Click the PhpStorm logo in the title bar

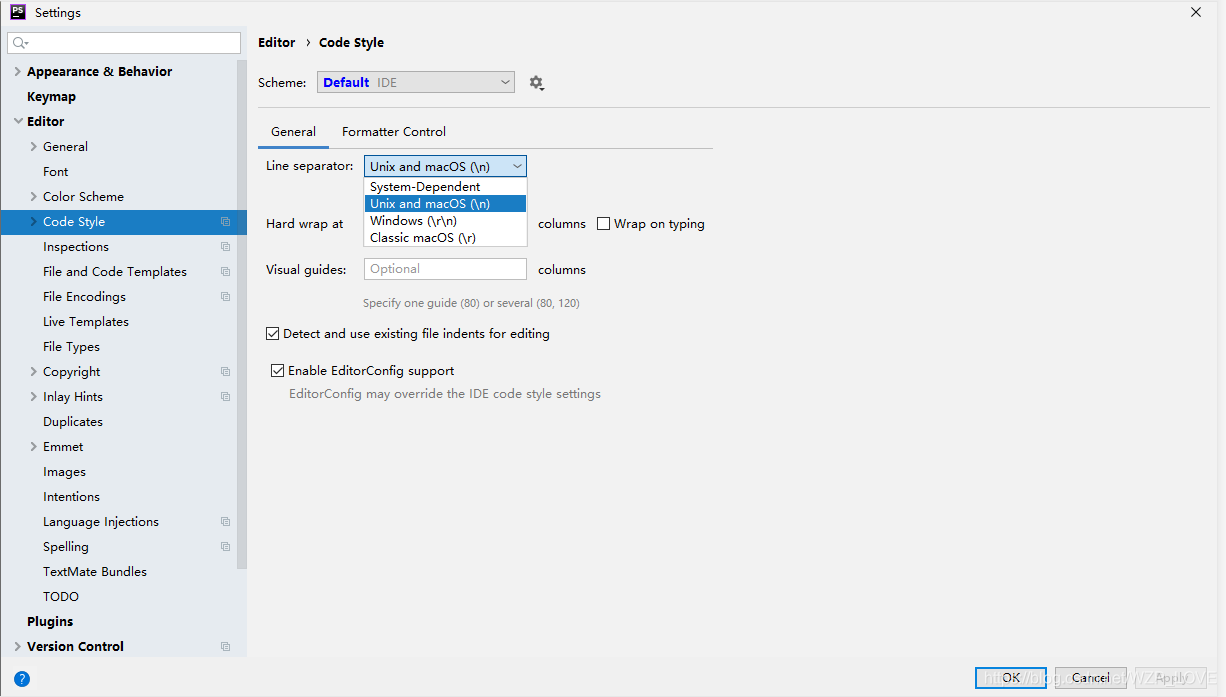coord(18,12)
